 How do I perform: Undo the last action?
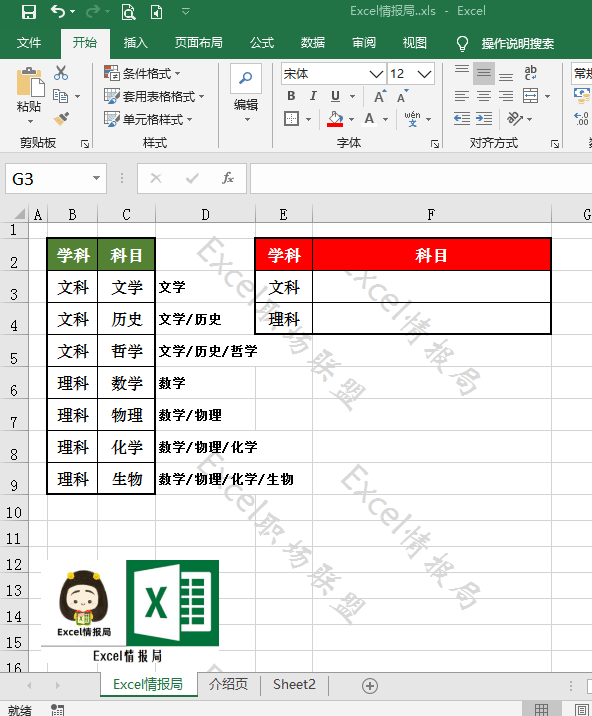tap(58, 11)
